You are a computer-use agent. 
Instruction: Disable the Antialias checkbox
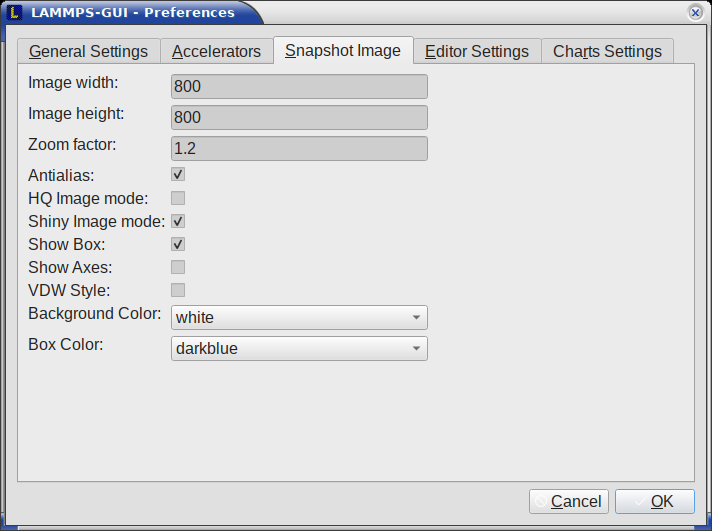pos(178,174)
